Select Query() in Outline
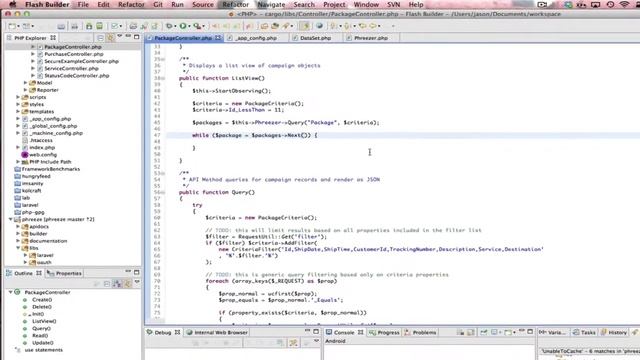The height and width of the screenshot is (360, 640). pos(42,328)
